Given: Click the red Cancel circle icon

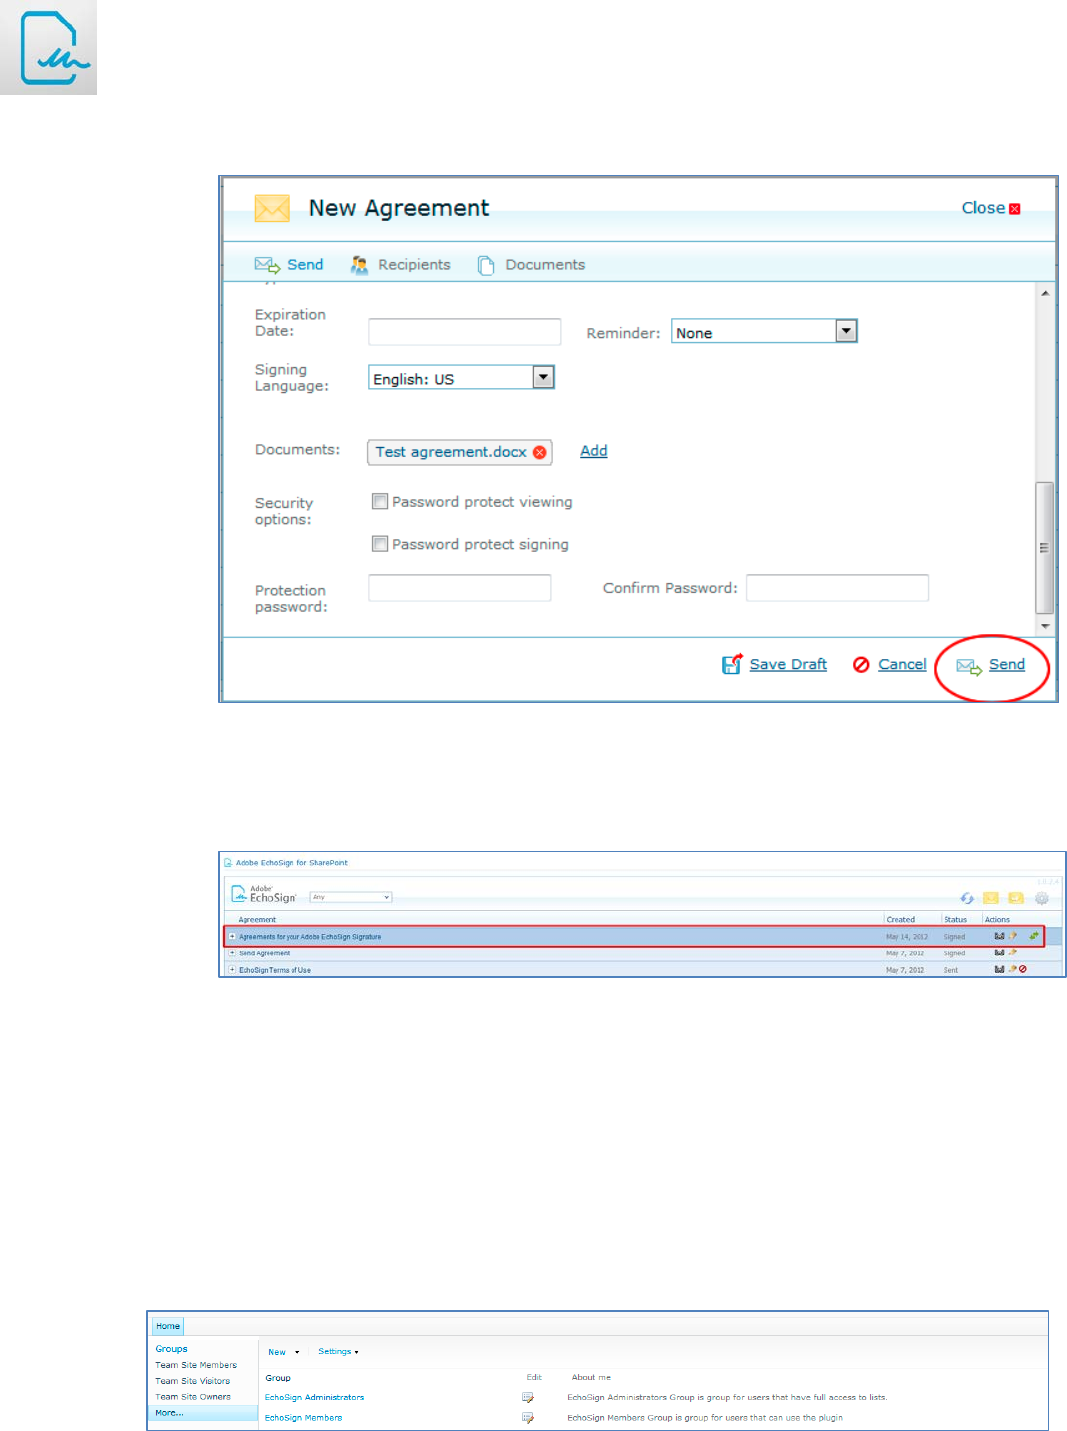Looking at the screenshot, I should 861,664.
